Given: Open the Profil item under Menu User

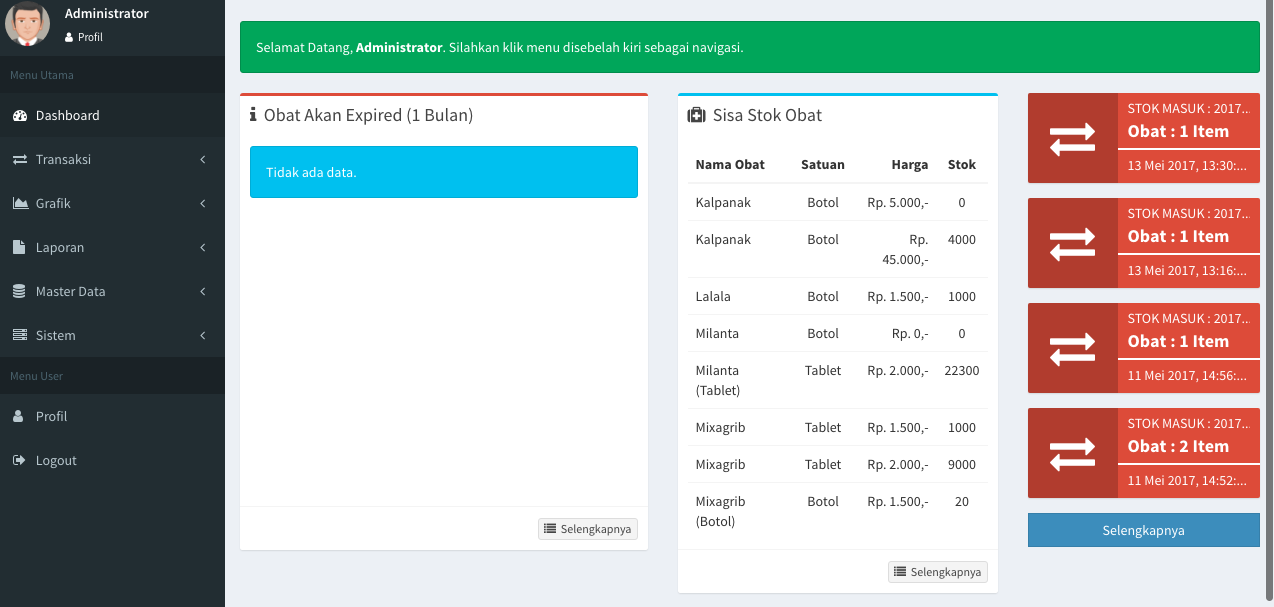Looking at the screenshot, I should point(51,417).
